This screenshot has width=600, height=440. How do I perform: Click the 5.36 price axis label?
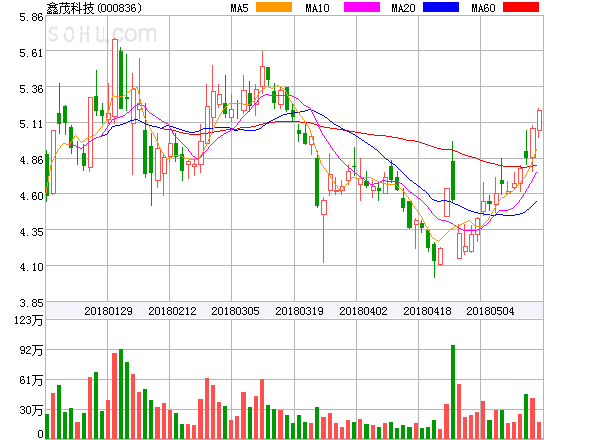click(x=31, y=89)
